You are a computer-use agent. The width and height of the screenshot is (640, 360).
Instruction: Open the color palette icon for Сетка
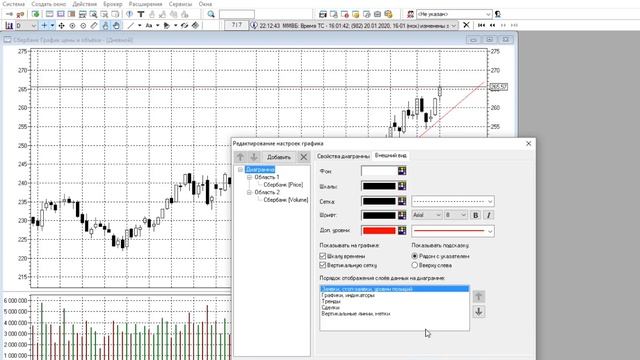pos(402,201)
